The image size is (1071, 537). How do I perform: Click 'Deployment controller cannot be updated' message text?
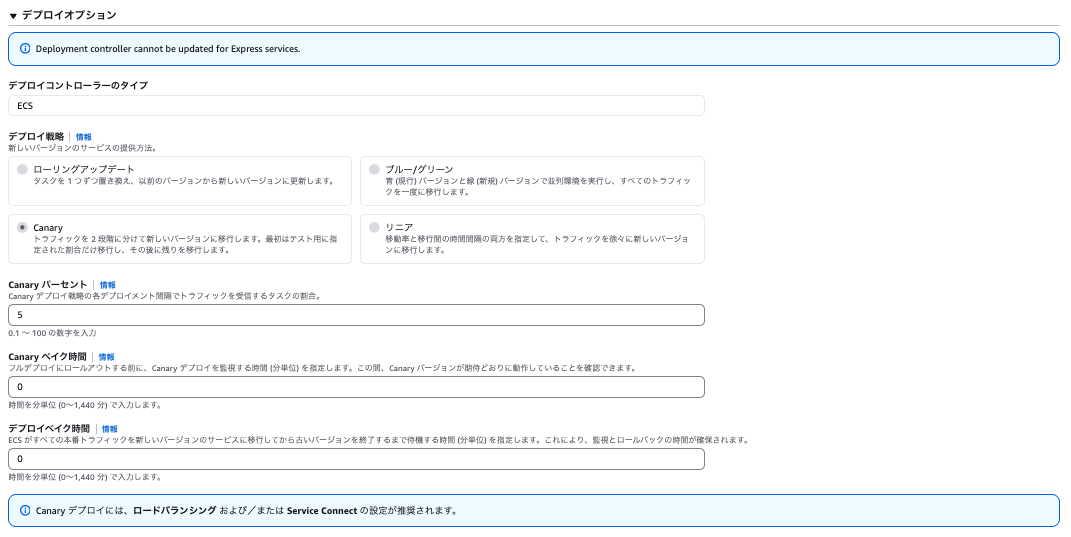[x=168, y=49]
